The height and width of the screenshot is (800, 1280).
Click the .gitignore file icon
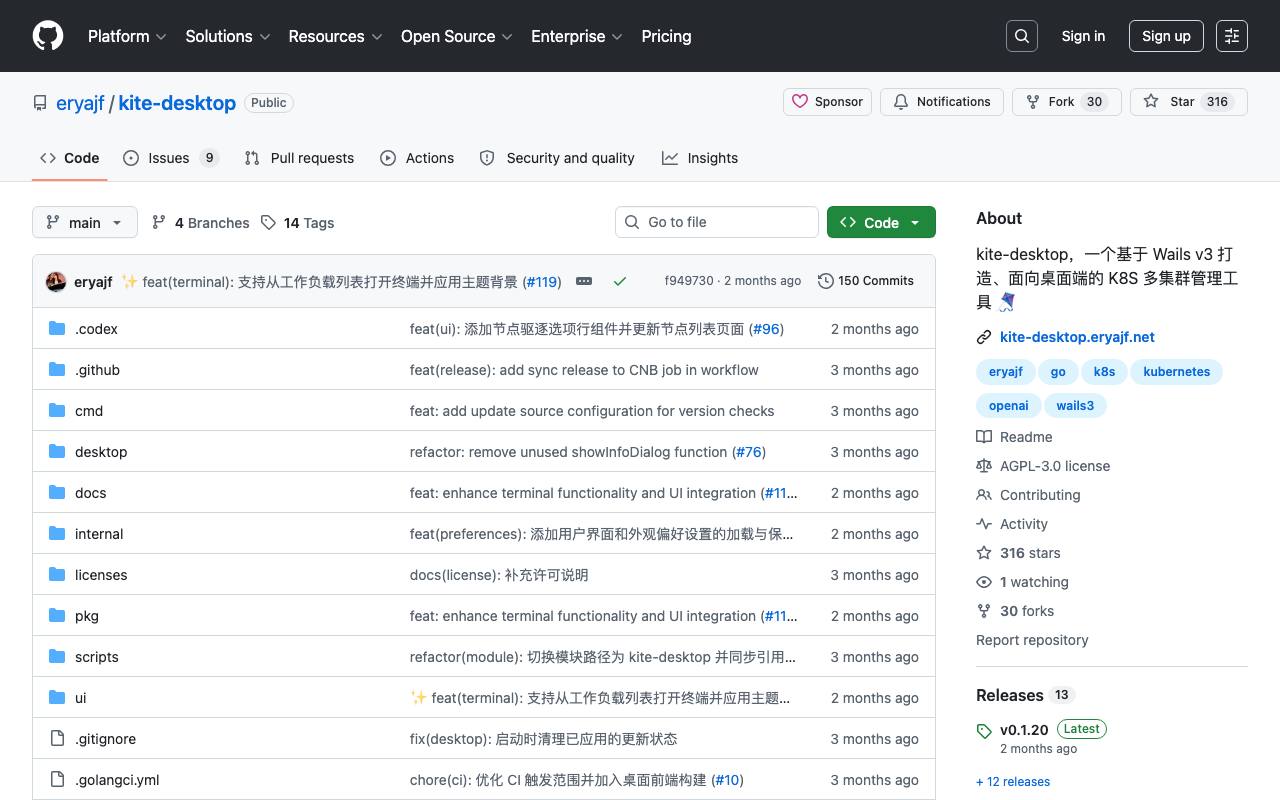click(x=57, y=738)
